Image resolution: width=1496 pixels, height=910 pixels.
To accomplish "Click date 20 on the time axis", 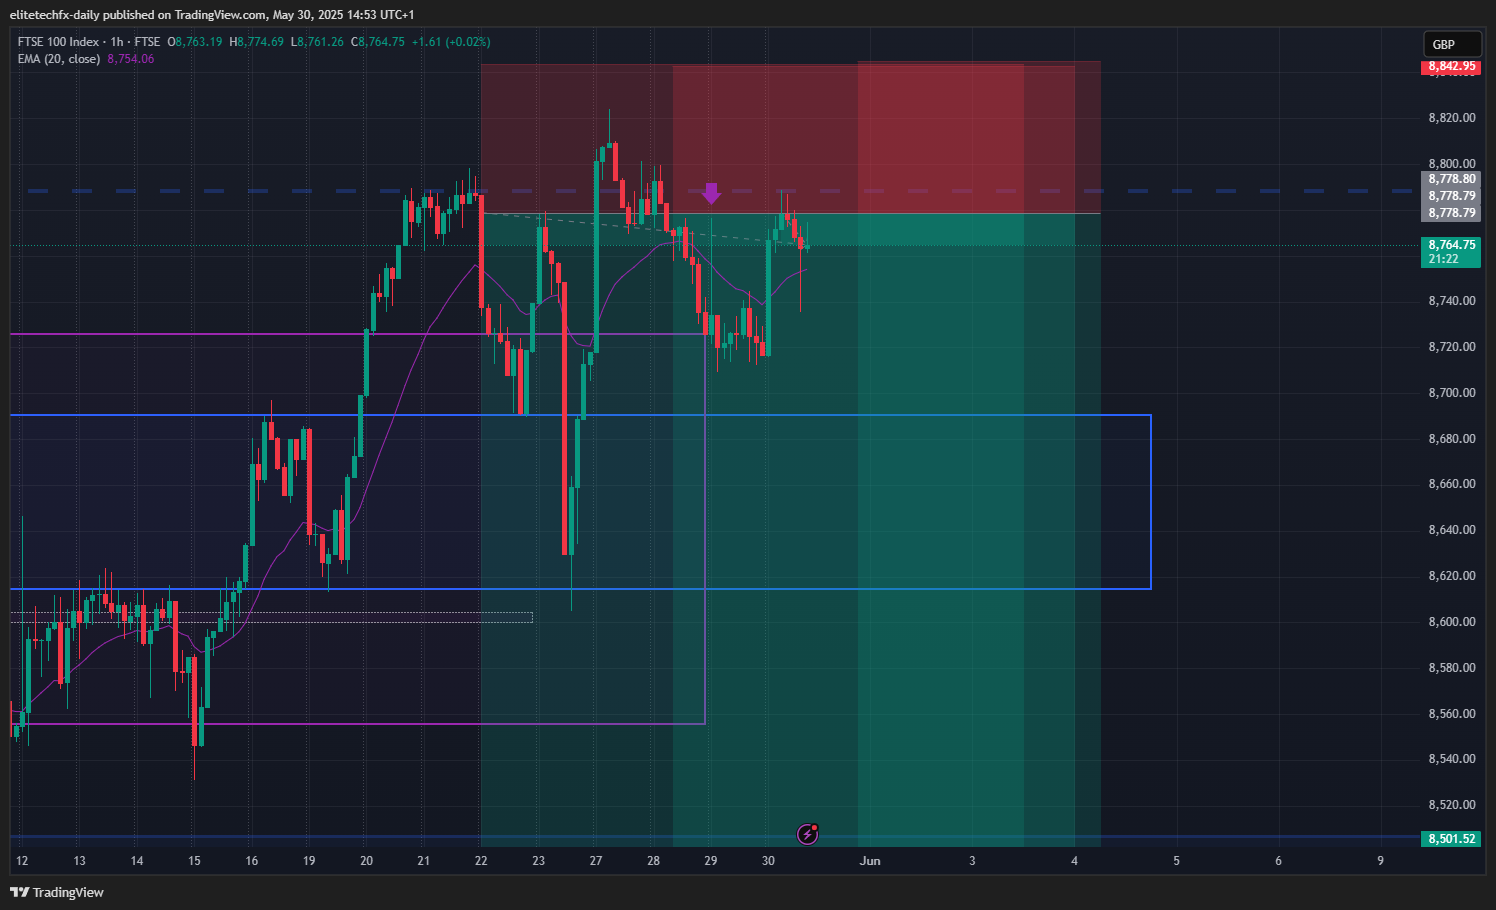I will click(366, 861).
